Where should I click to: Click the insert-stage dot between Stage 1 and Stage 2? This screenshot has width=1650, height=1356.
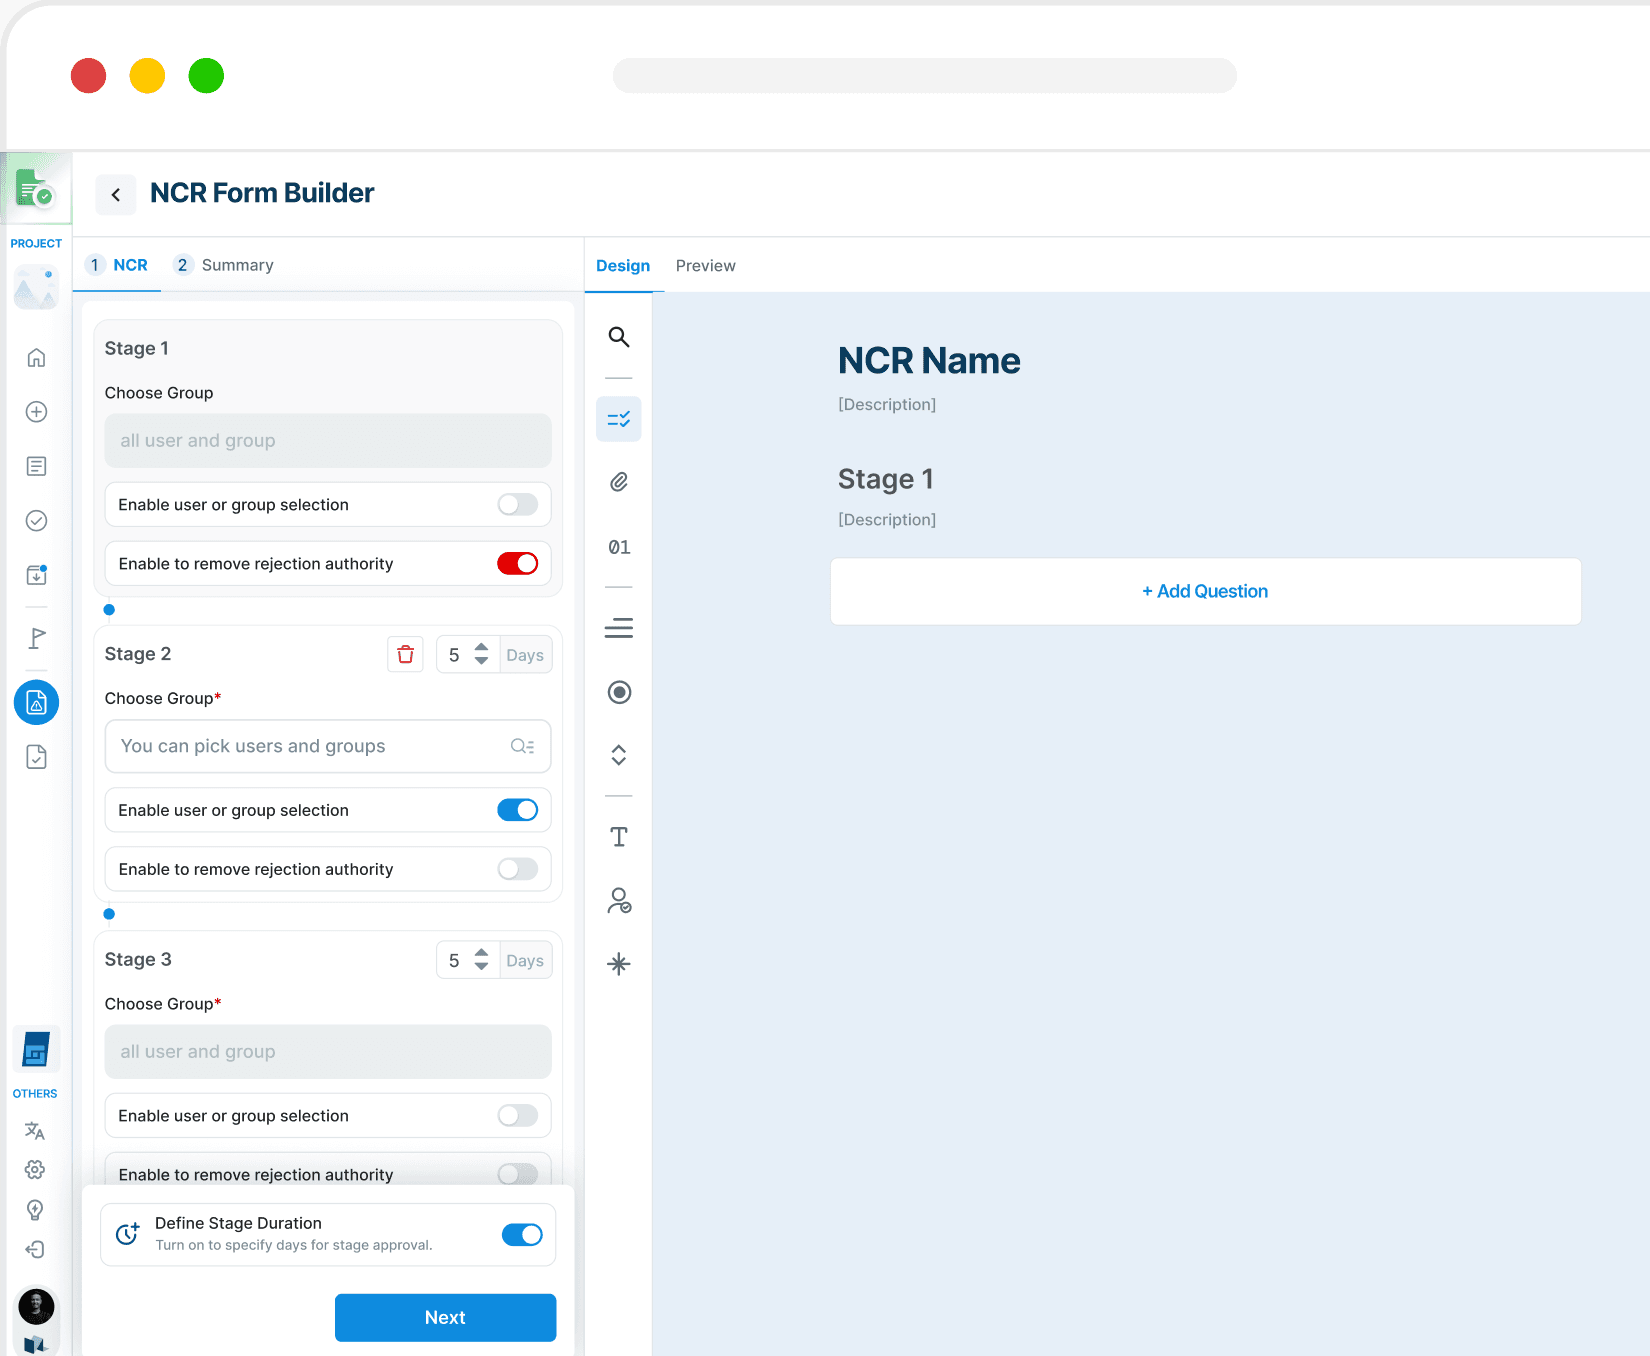[x=109, y=610]
